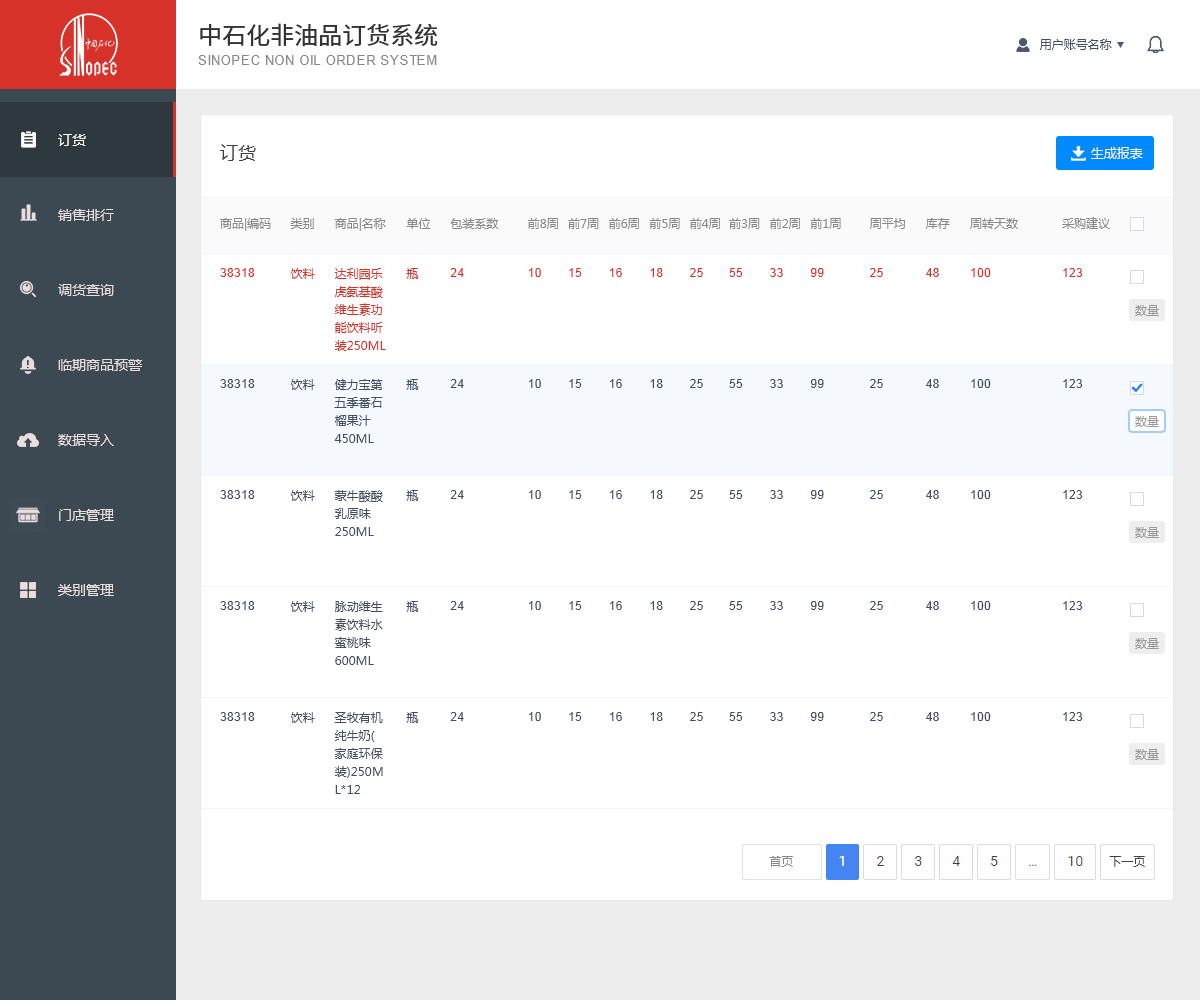Click the 订货 clipboard icon in sidebar
1200x1000 pixels.
coord(29,140)
